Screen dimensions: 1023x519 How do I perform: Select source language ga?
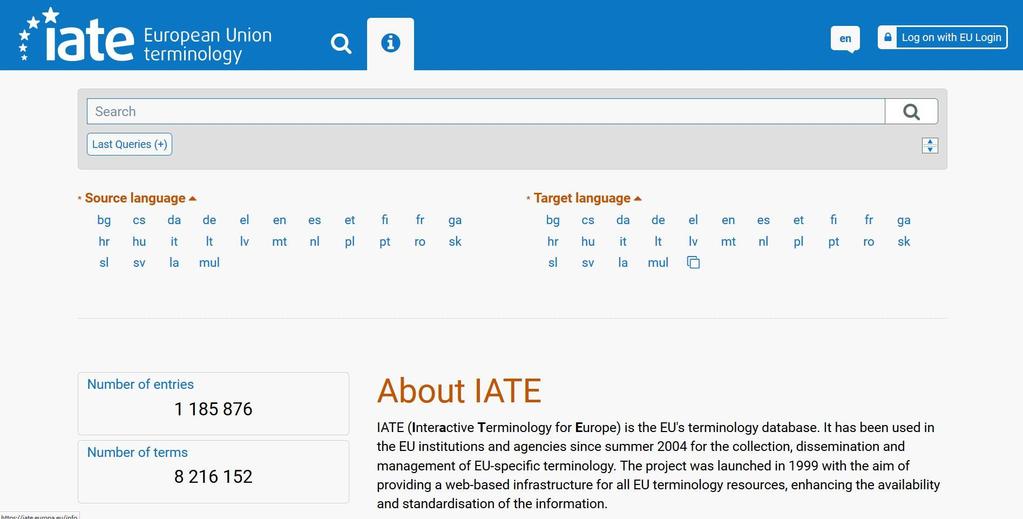(455, 221)
